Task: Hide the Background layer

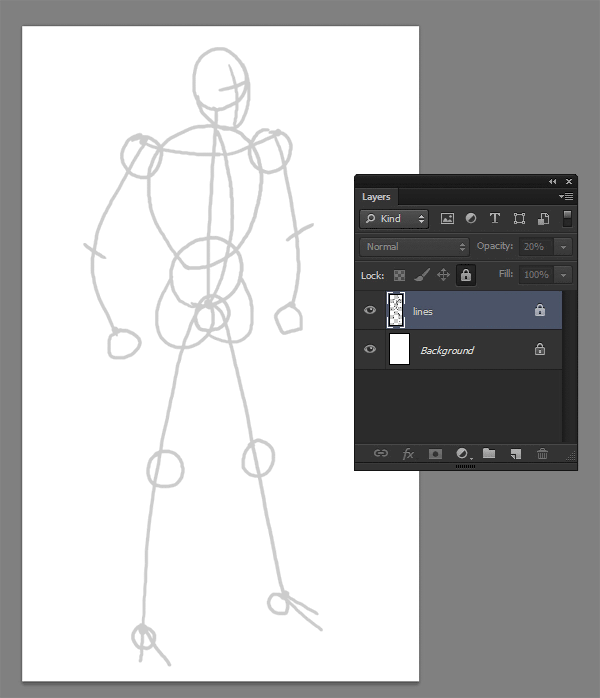Action: [x=371, y=350]
